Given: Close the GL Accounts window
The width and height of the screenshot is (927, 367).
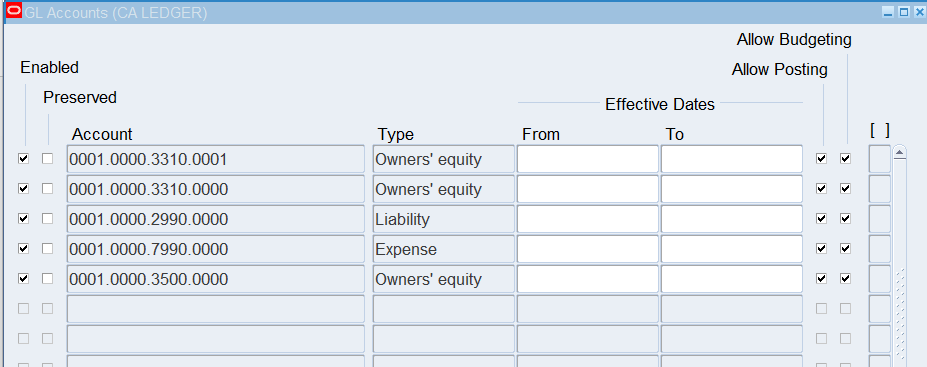Looking at the screenshot, I should pyautogui.click(x=919, y=12).
